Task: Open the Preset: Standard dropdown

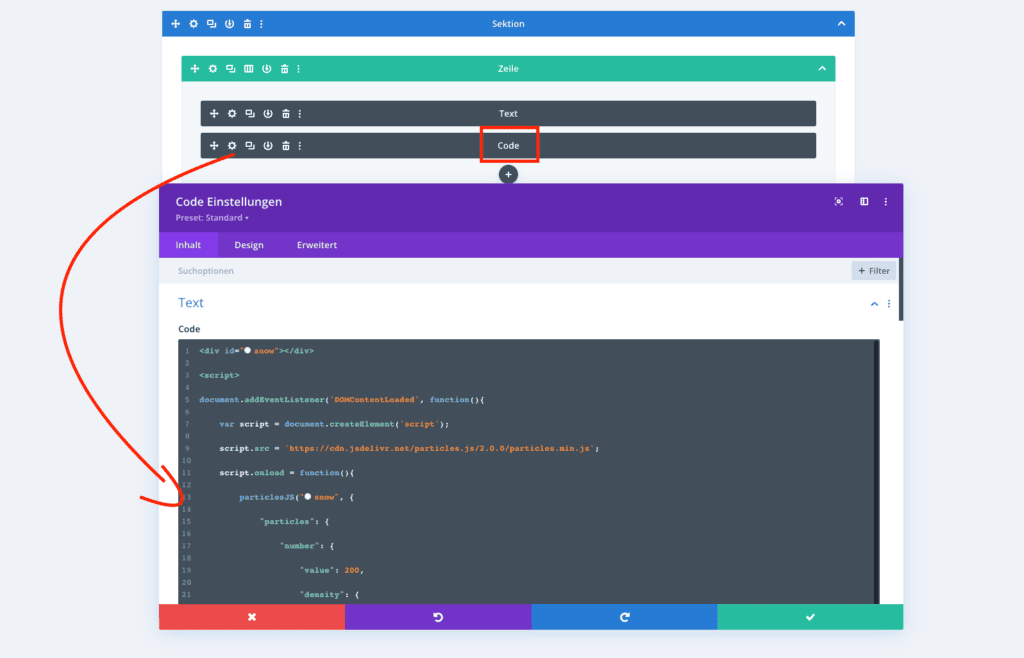Action: [x=212, y=217]
